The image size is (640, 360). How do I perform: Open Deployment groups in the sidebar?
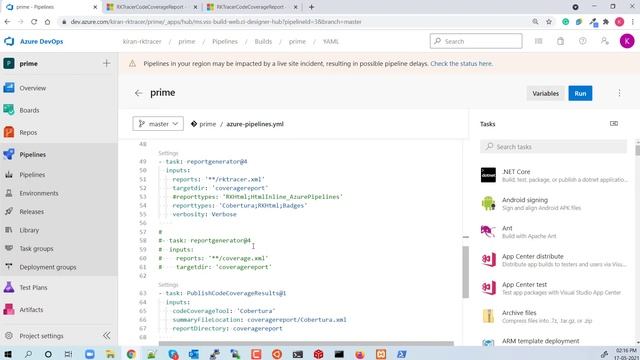pyautogui.click(x=48, y=267)
